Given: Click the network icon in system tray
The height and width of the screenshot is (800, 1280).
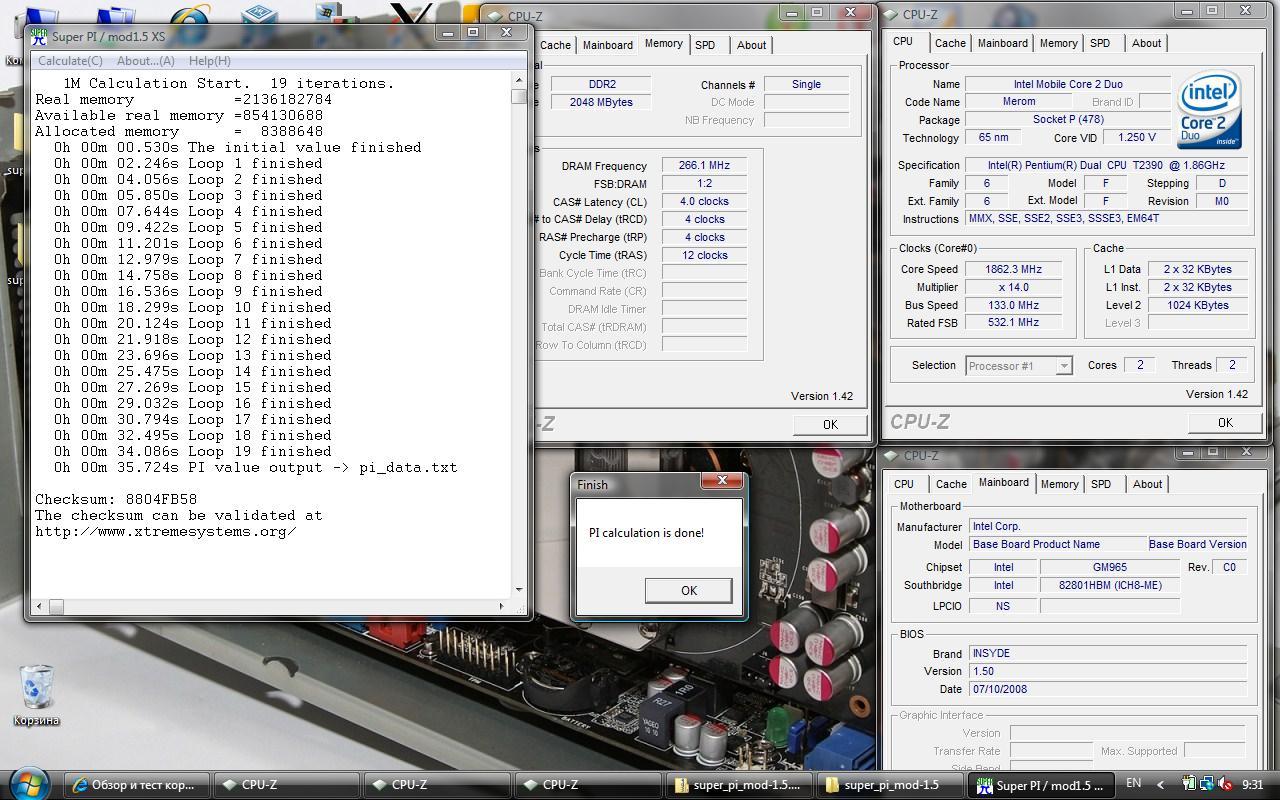Looking at the screenshot, I should click(1206, 785).
